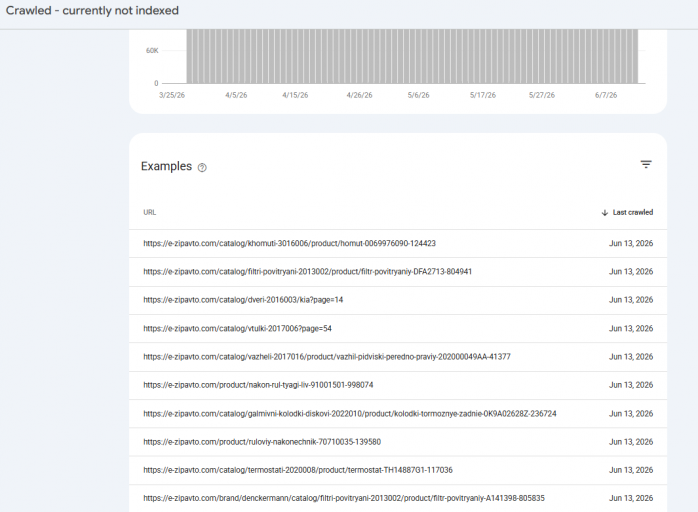Click the 5/27/26 chart axis label
This screenshot has width=698, height=512.
click(542, 95)
